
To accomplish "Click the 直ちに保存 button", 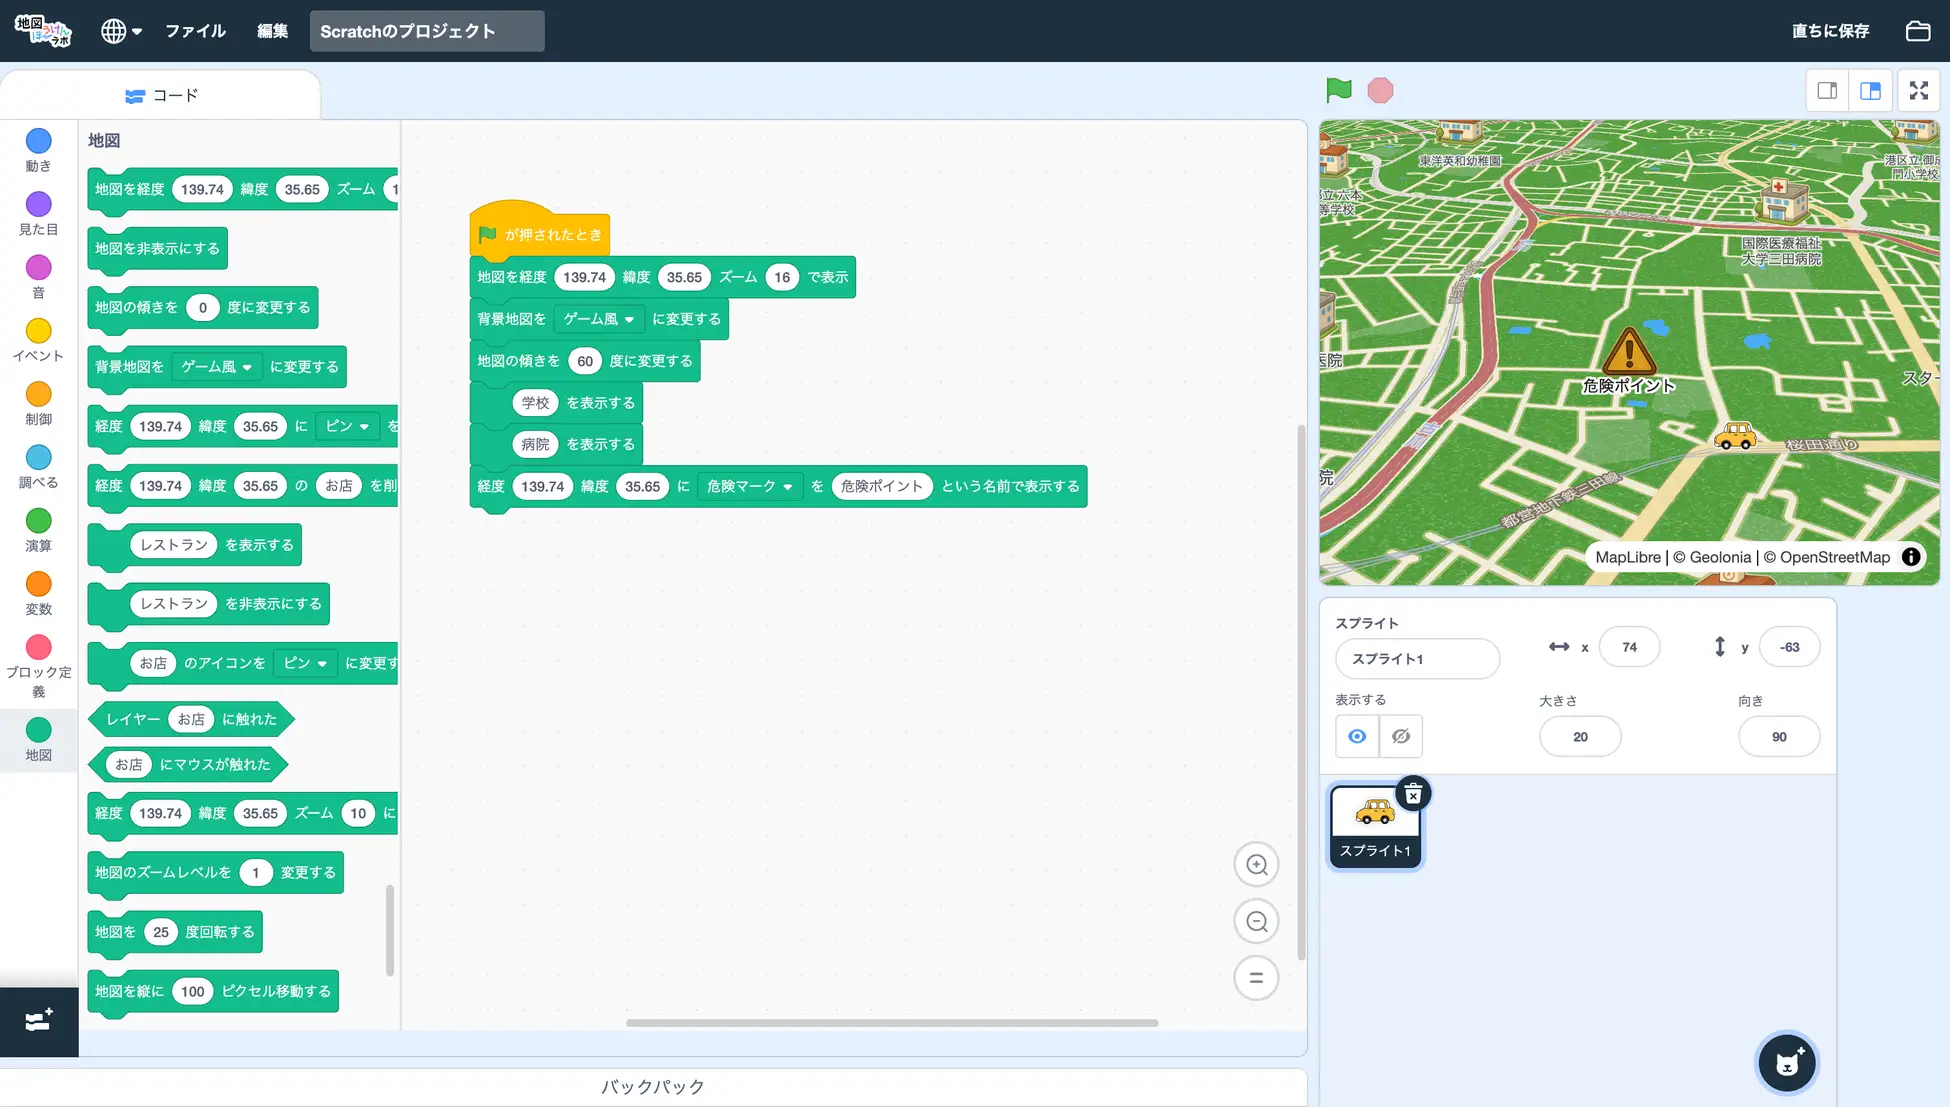I will (1830, 31).
